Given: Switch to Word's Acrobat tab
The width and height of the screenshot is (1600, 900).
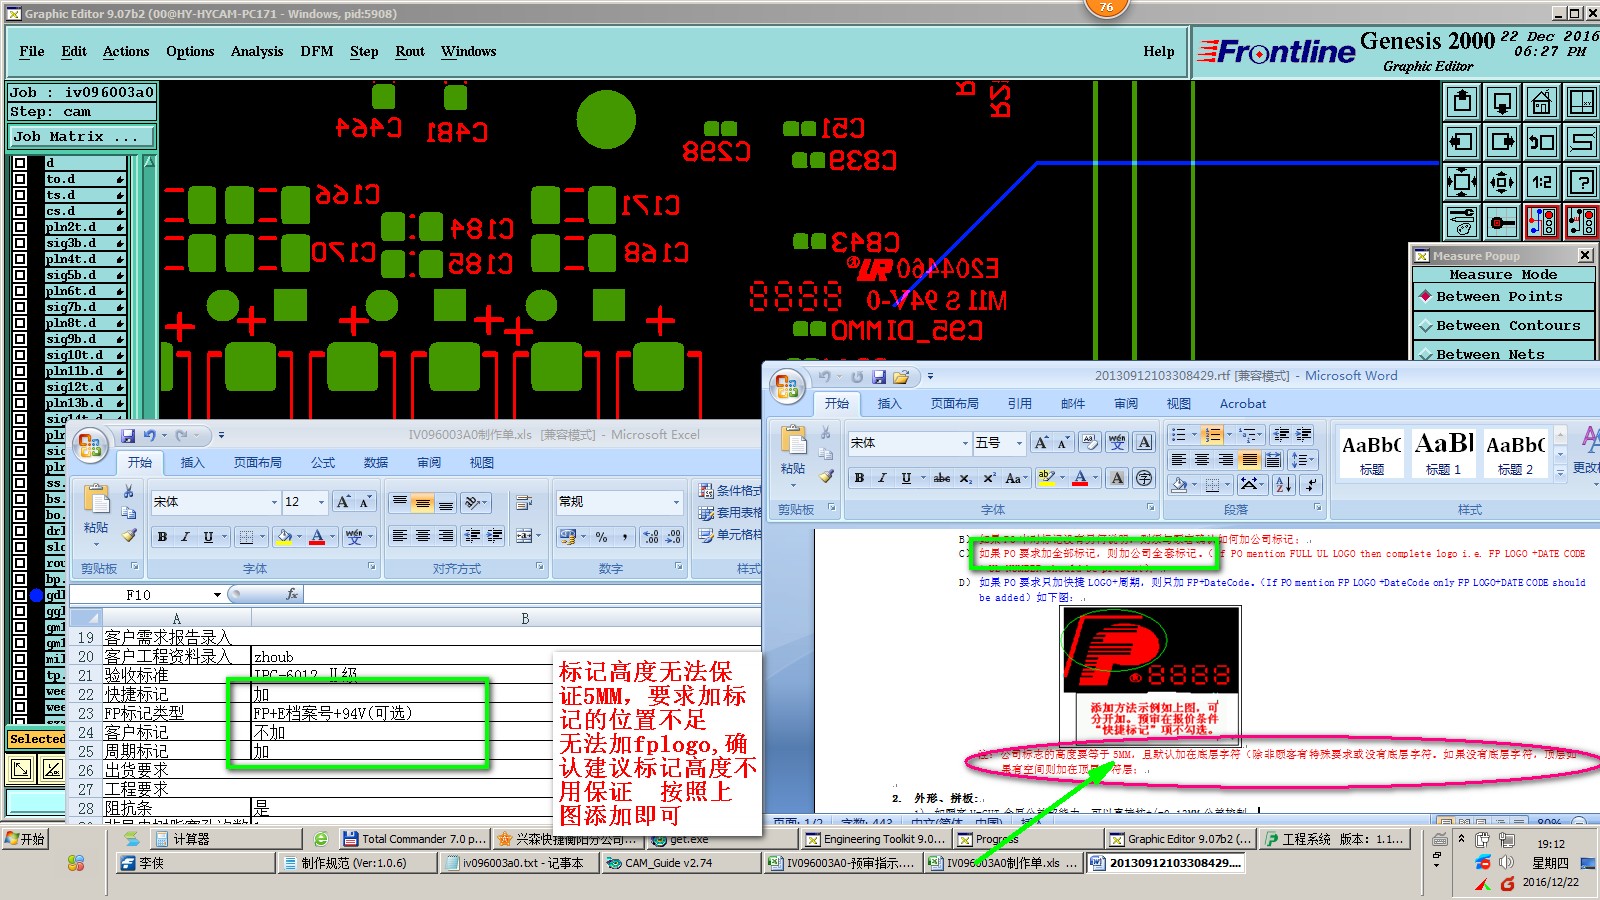Looking at the screenshot, I should pos(1243,404).
